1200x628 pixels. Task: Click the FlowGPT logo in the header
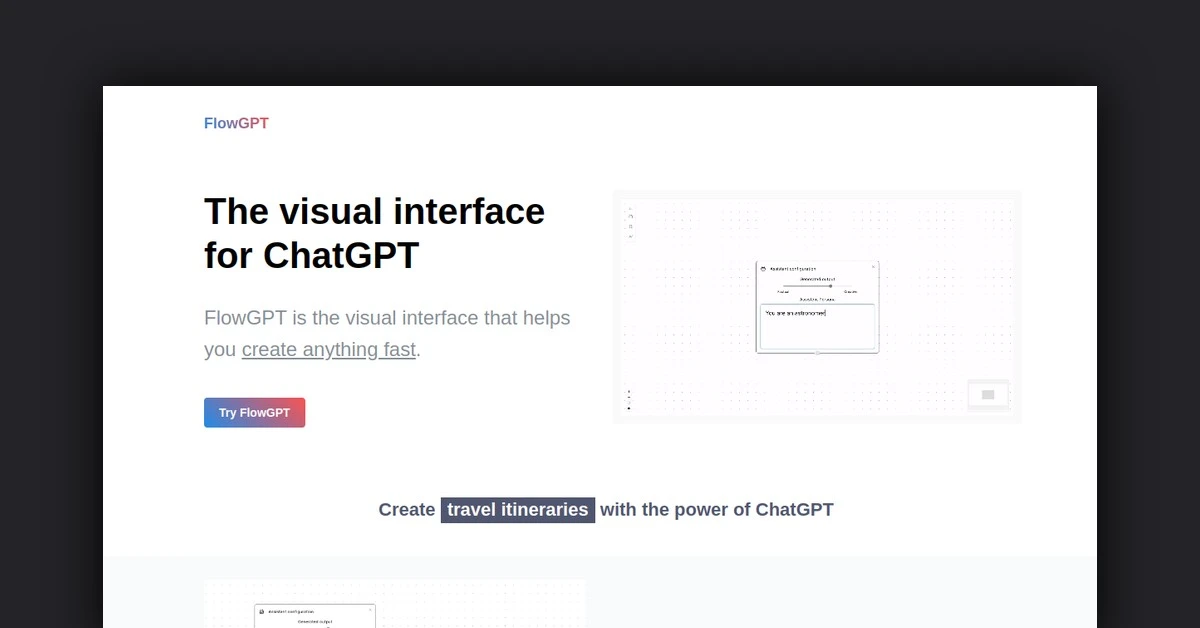pos(236,124)
